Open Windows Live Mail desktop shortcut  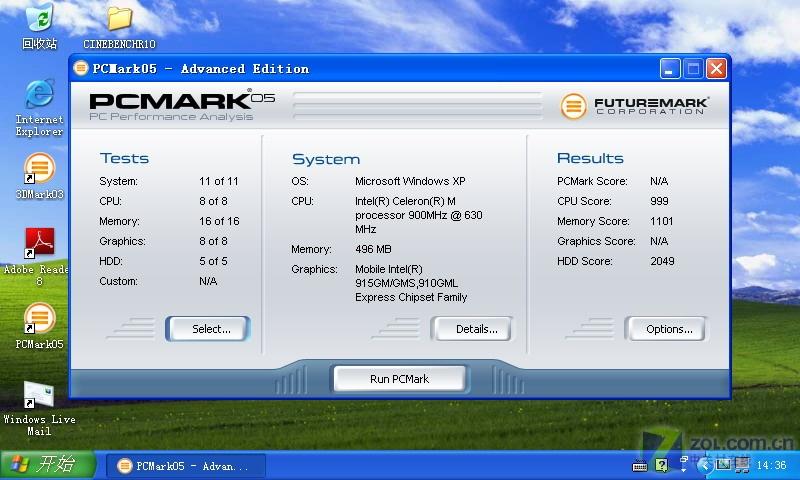coord(39,408)
